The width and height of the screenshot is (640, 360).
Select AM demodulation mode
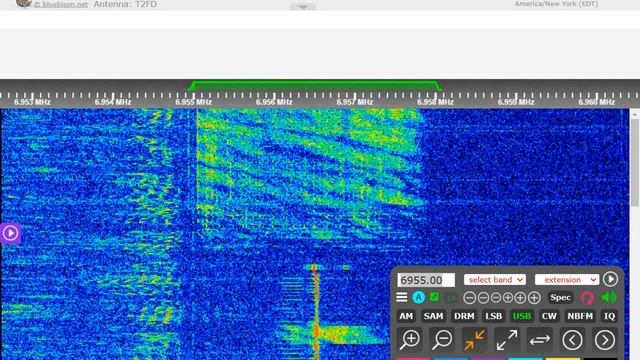406,316
